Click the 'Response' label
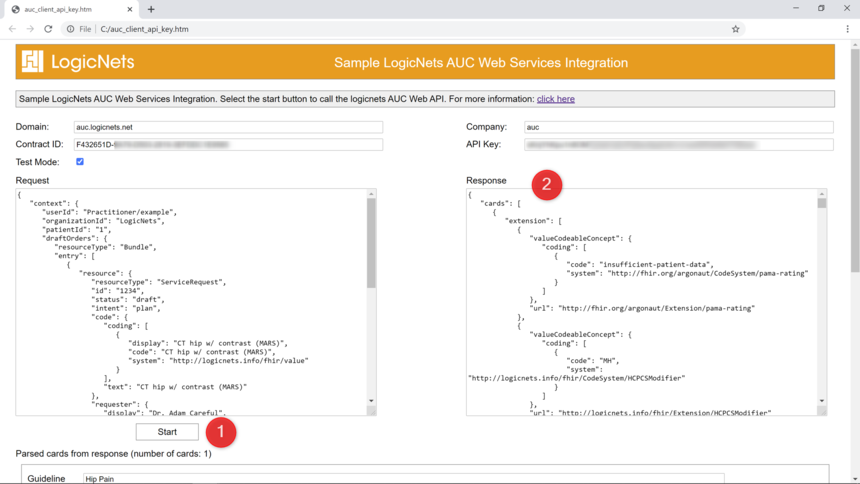This screenshot has width=860, height=484. [486, 181]
